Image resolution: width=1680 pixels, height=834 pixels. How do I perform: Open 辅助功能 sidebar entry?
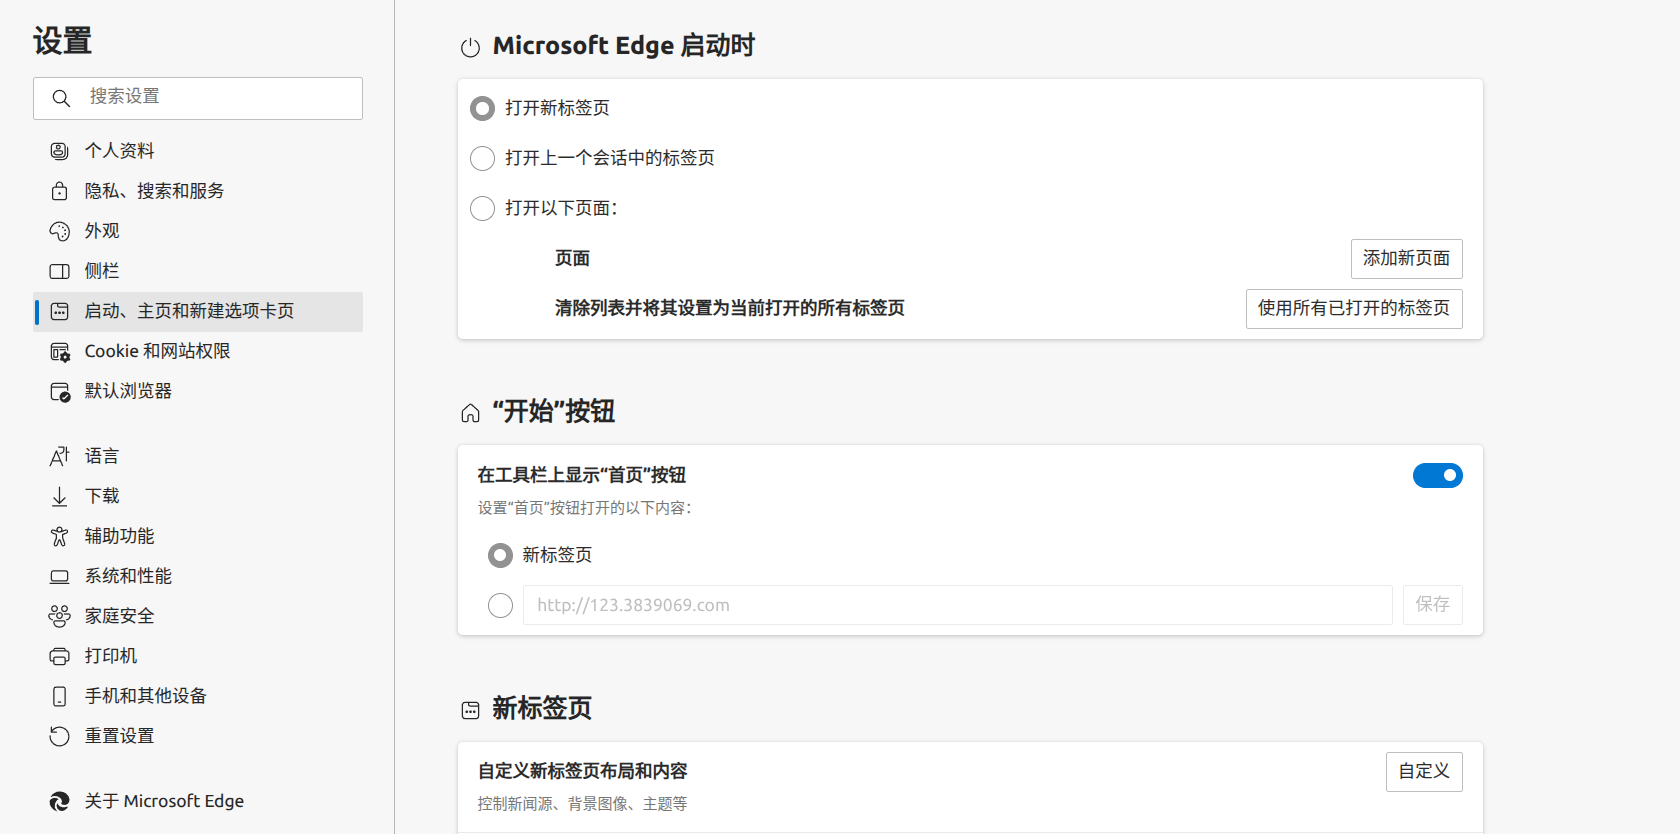[x=198, y=536]
